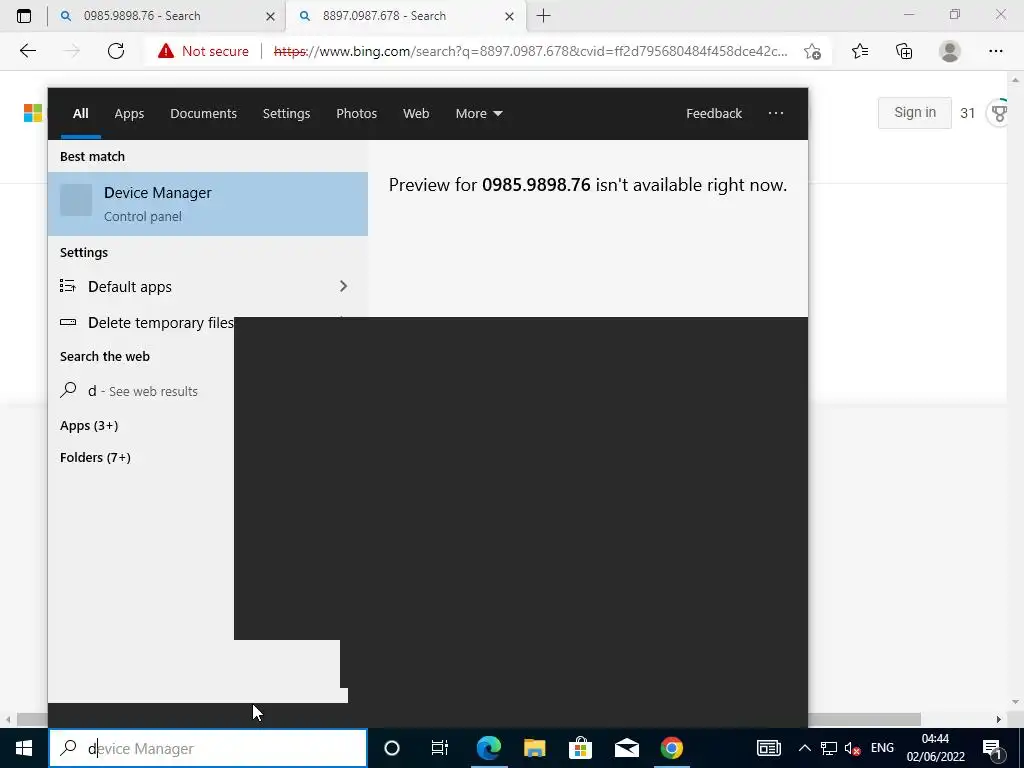The height and width of the screenshot is (768, 1024).
Task: Show hidden system tray icons
Action: point(805,748)
